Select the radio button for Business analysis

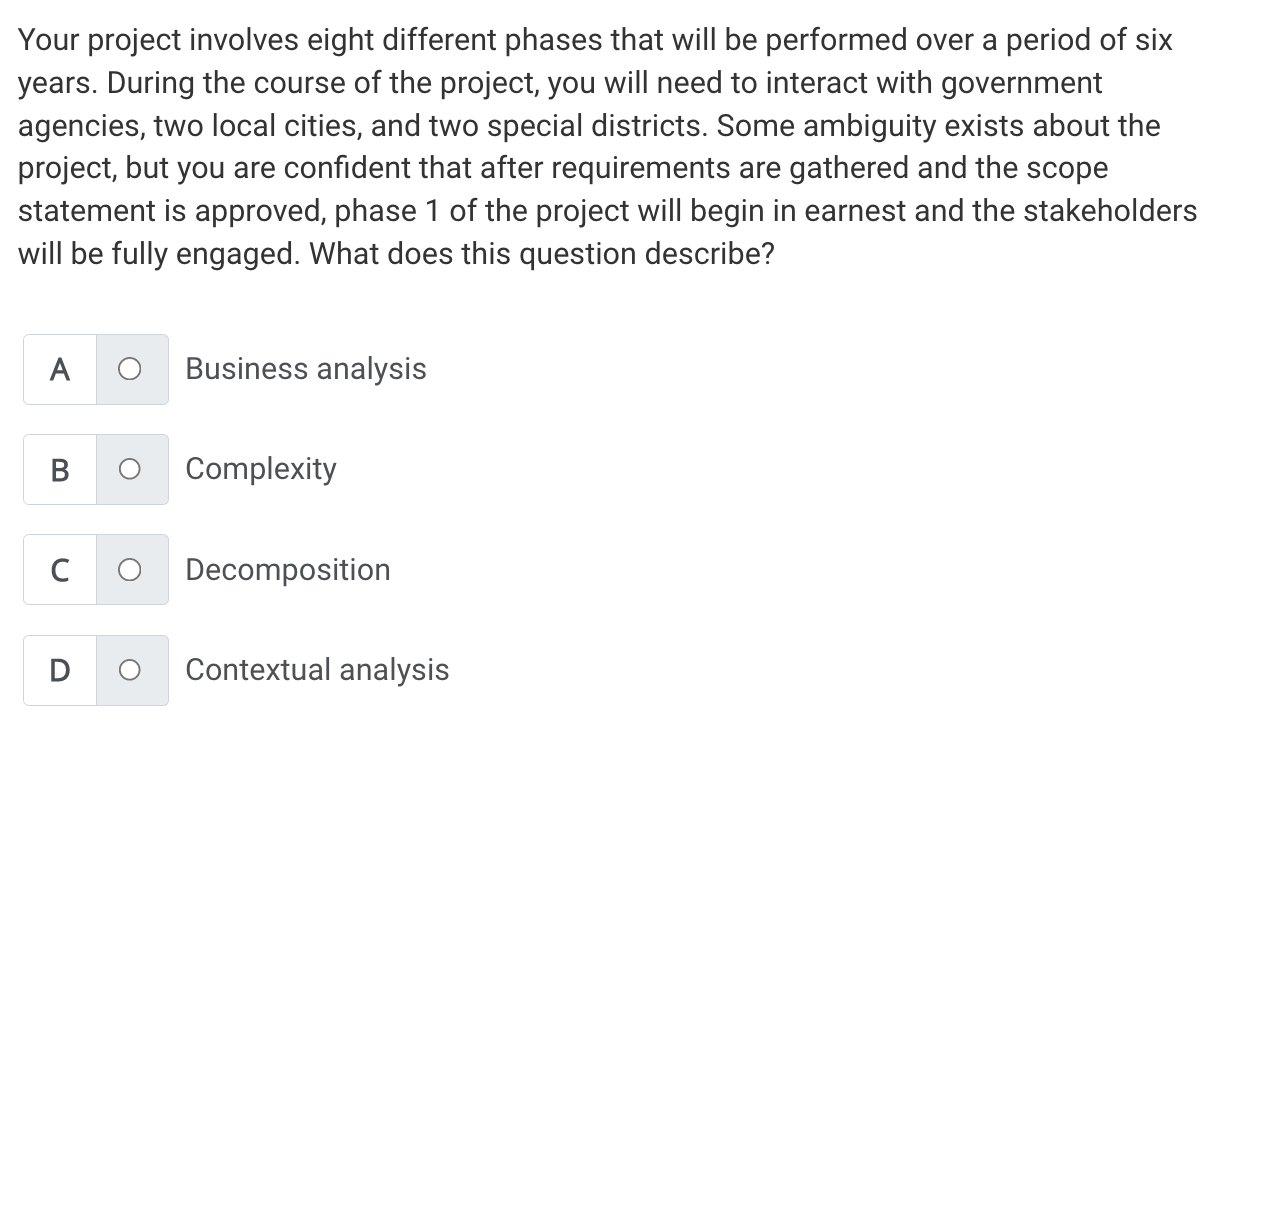coord(130,369)
